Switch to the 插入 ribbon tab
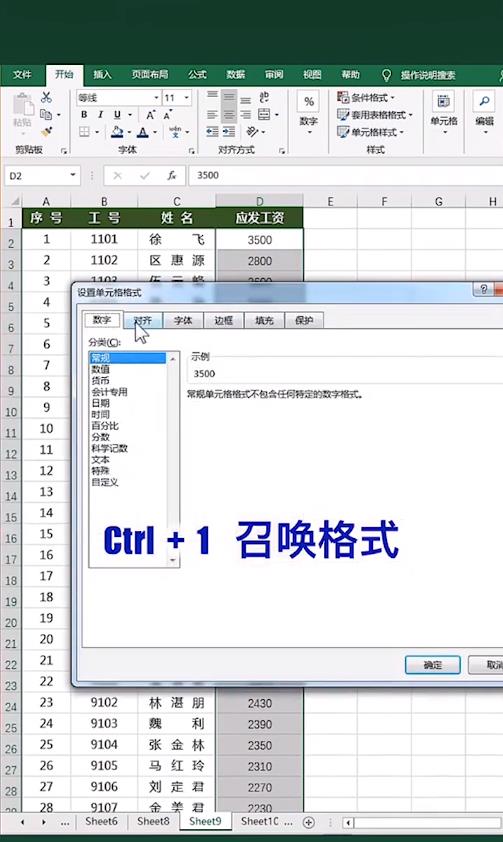The width and height of the screenshot is (503, 842). coord(102,75)
